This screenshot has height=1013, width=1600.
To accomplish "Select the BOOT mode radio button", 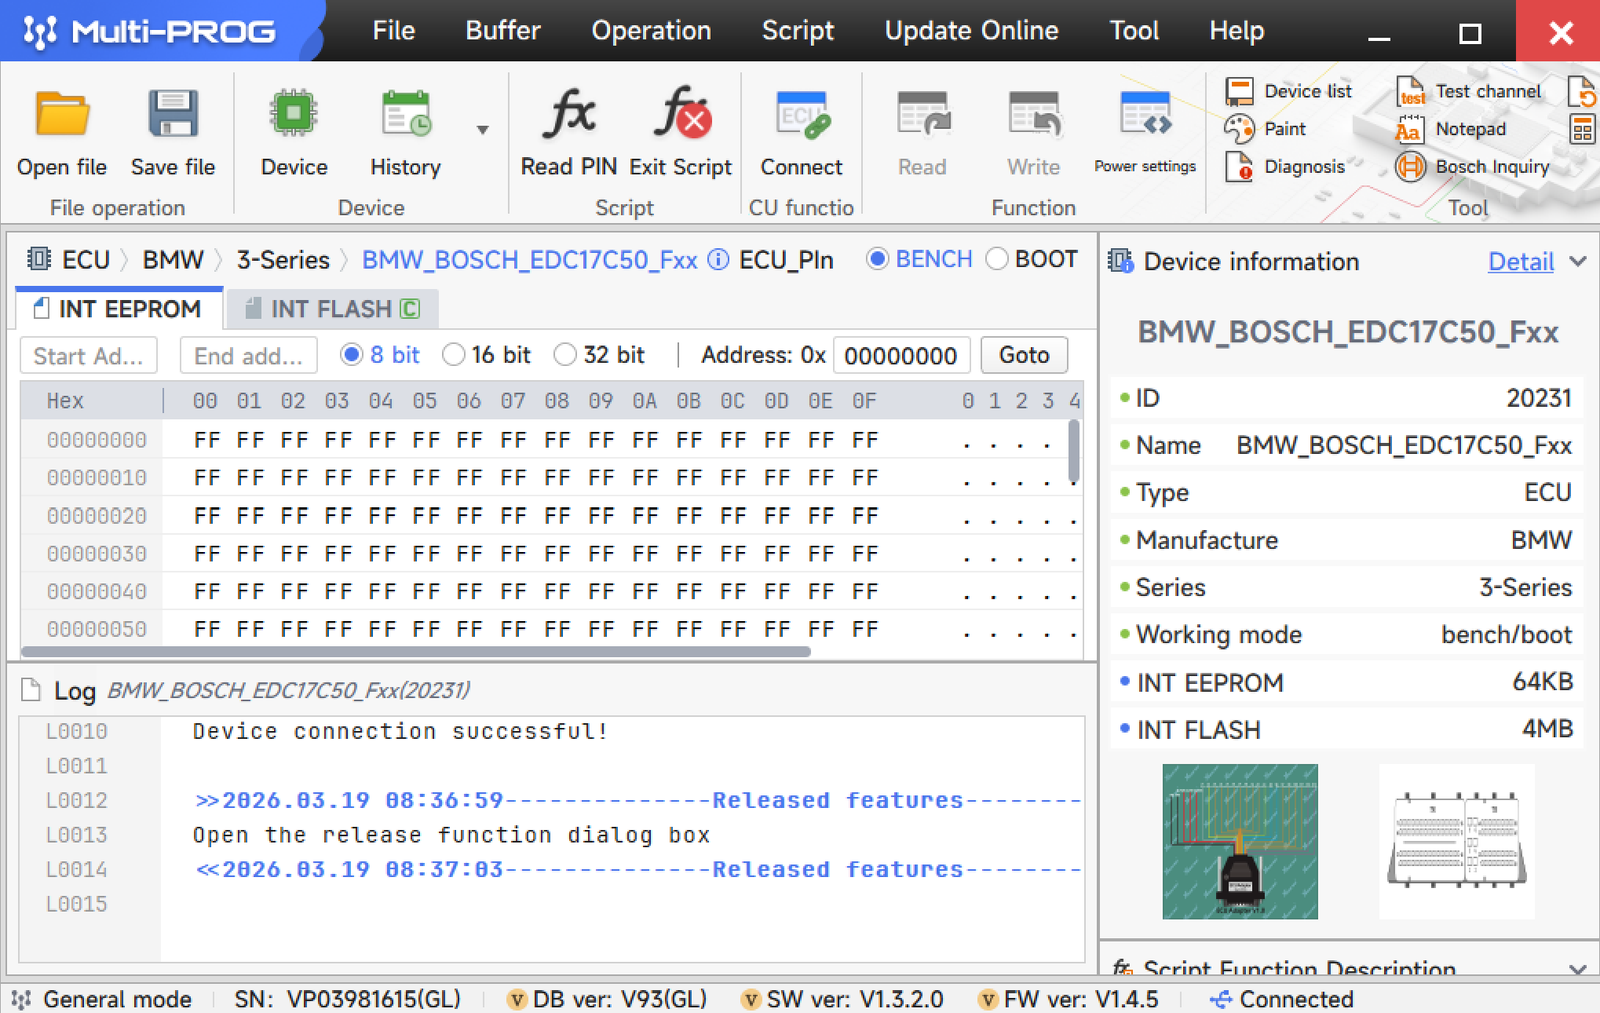I will tap(997, 259).
